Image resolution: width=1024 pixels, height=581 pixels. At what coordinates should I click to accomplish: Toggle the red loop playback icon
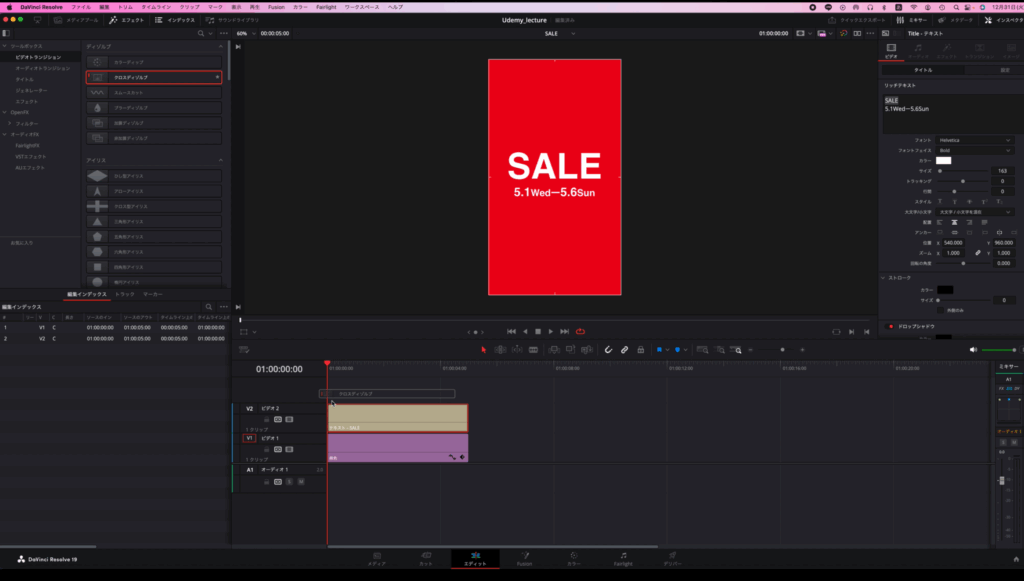click(x=580, y=331)
